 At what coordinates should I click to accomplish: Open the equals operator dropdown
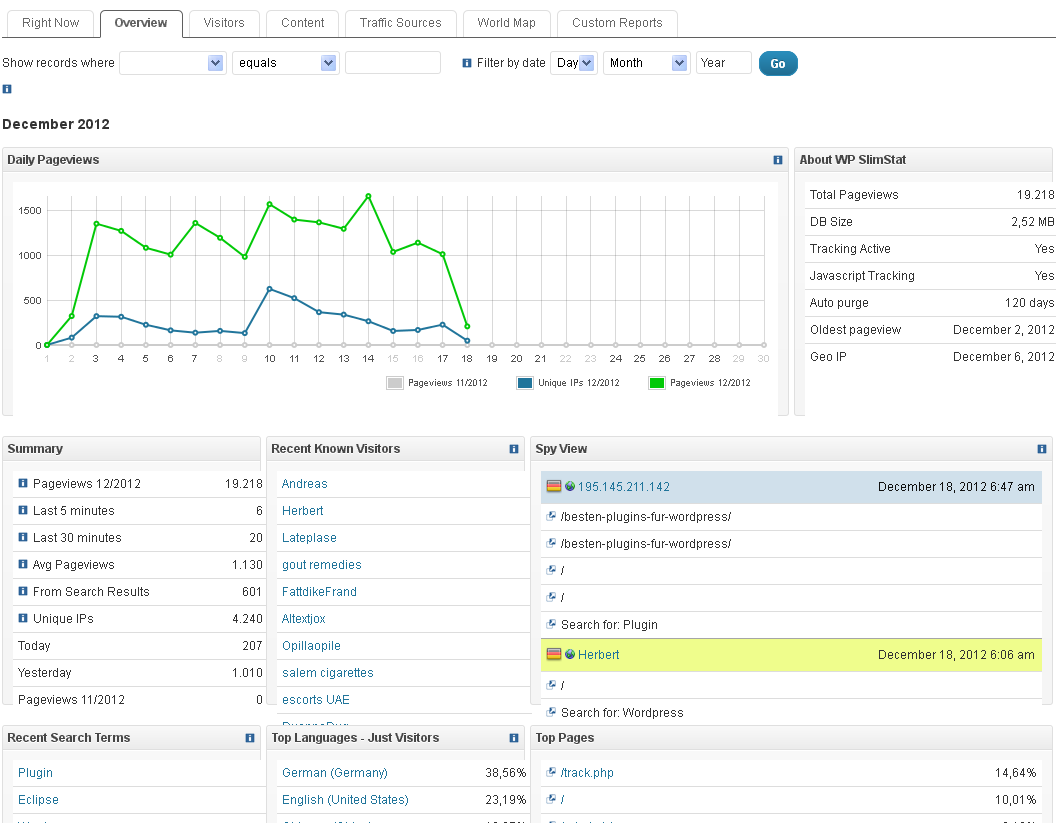286,63
